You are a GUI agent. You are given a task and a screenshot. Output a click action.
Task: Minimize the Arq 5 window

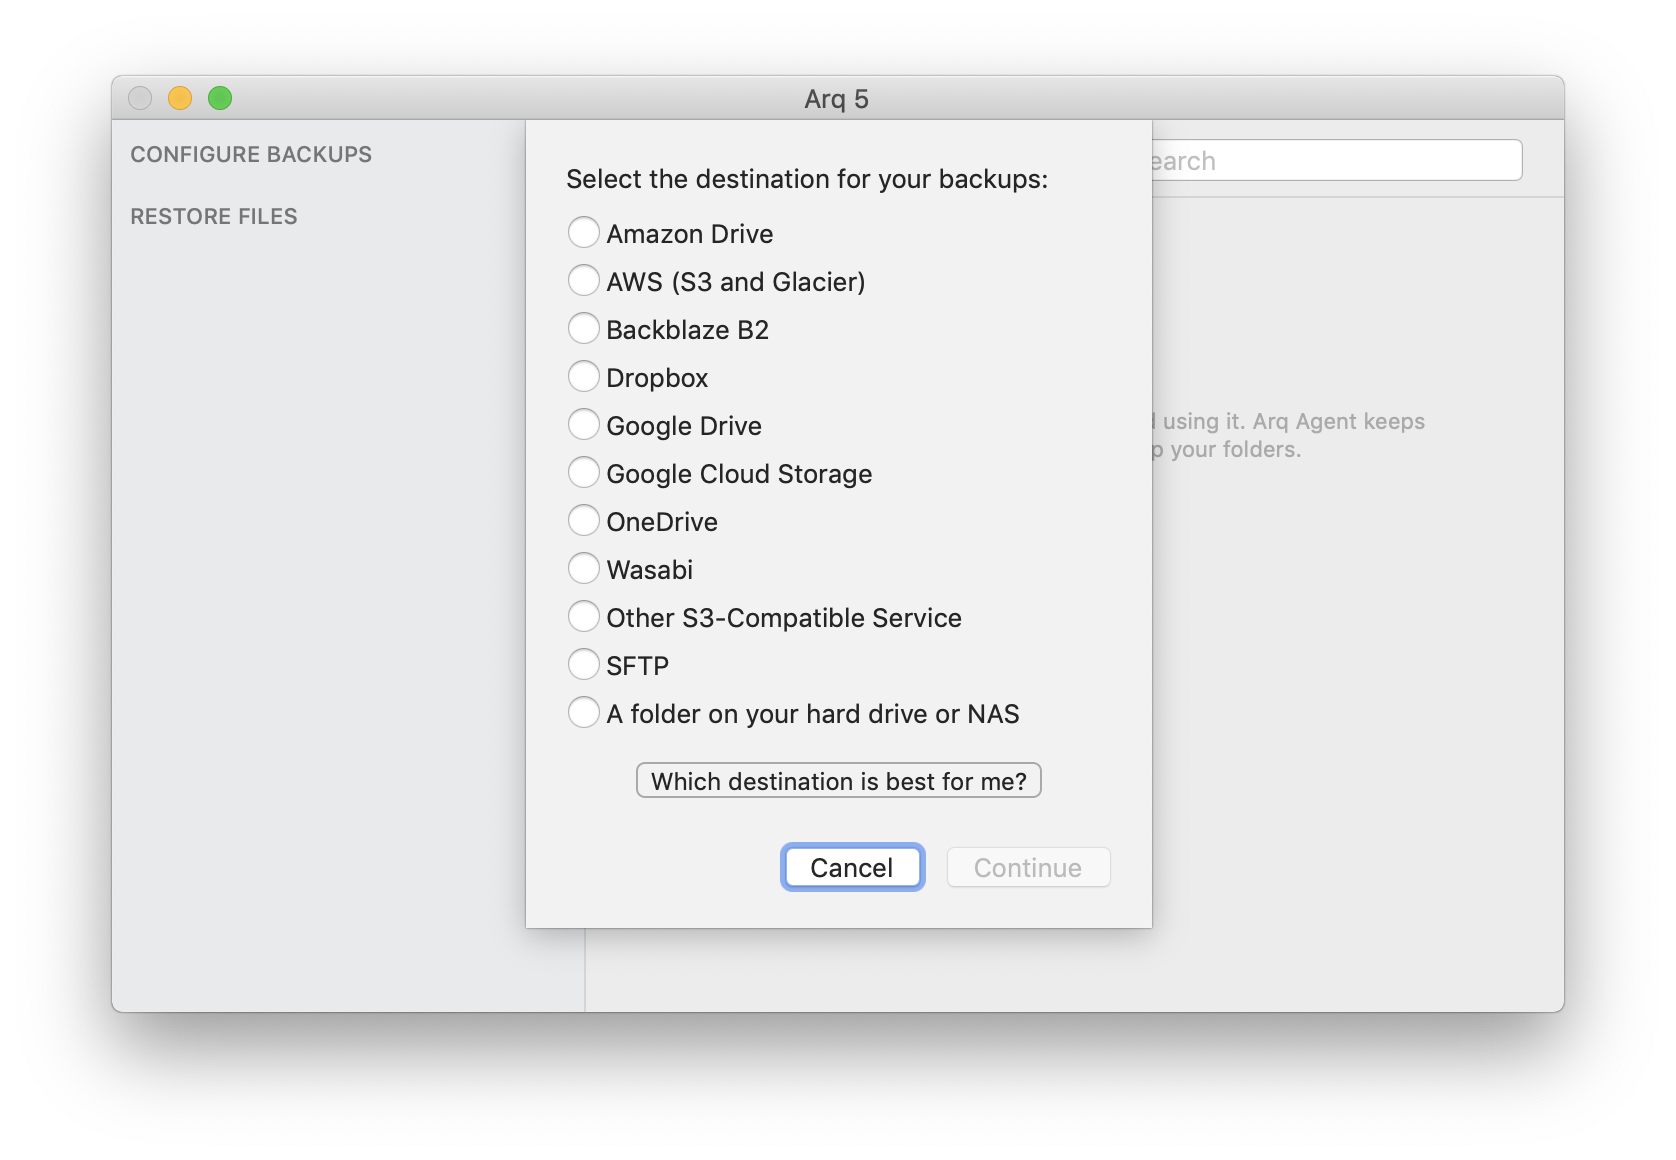(180, 98)
